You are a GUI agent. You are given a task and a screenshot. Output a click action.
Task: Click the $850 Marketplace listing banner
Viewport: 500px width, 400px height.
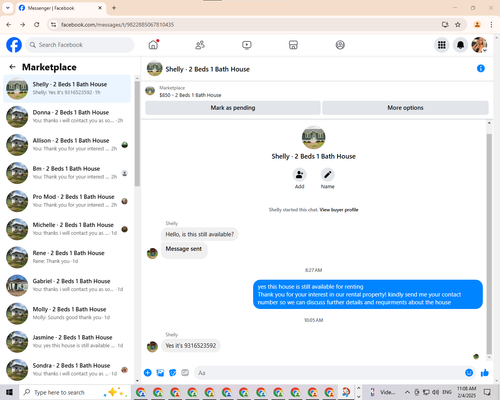(x=317, y=91)
